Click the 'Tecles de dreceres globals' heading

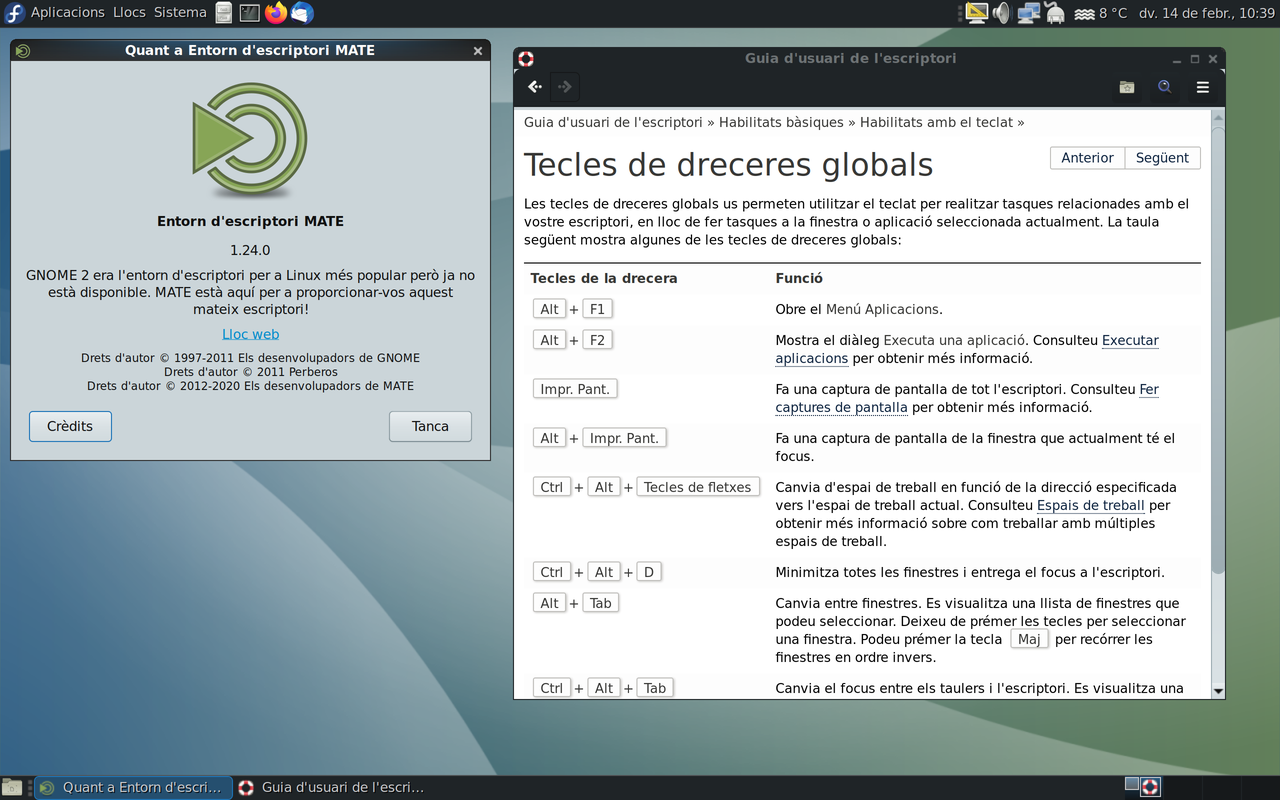pyautogui.click(x=729, y=164)
